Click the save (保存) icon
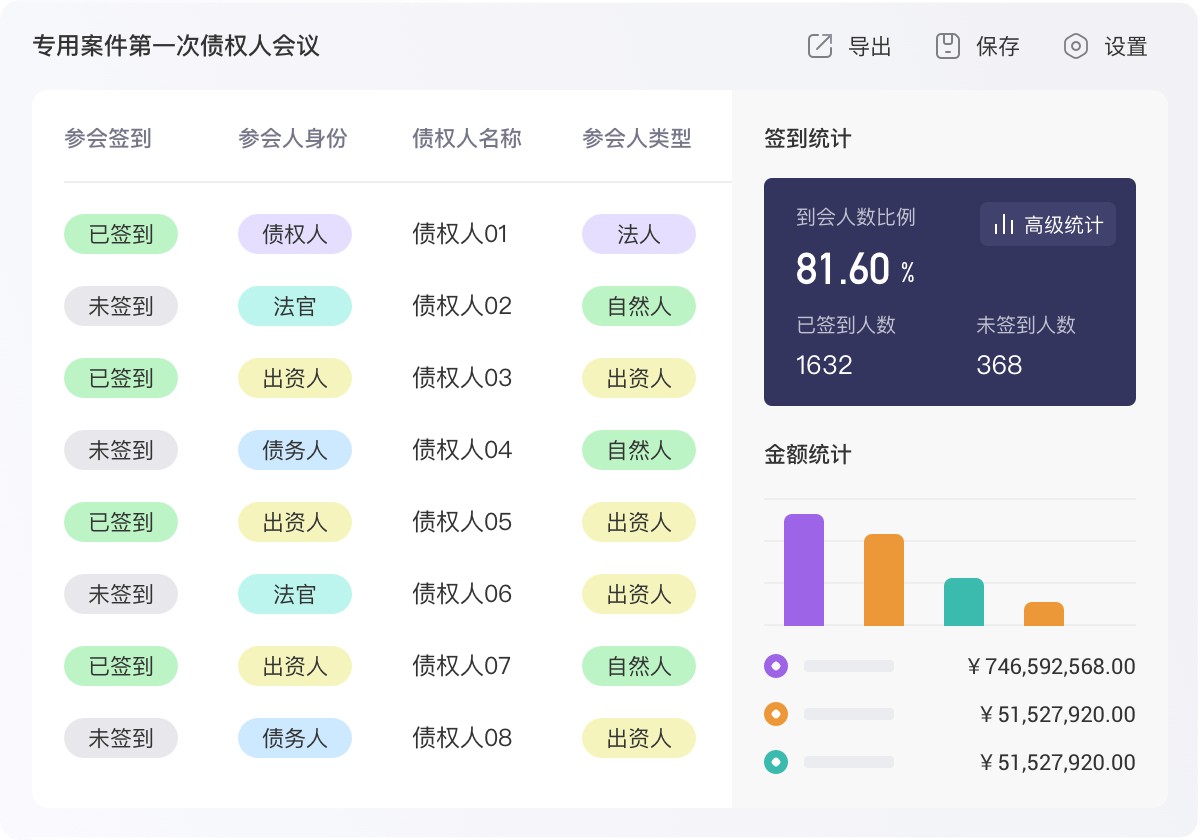Viewport: 1200px width, 840px height. pos(948,46)
